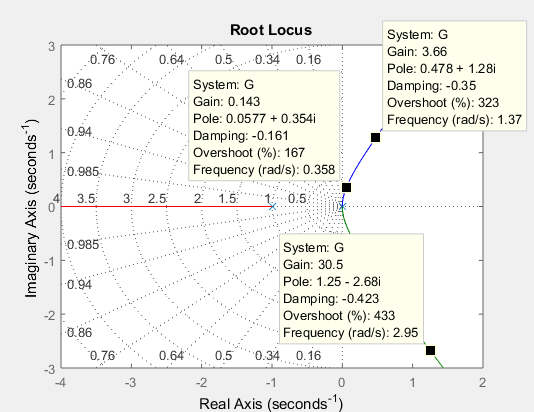Click the blue upper locus branch
534x412 pixels.
(x=360, y=160)
